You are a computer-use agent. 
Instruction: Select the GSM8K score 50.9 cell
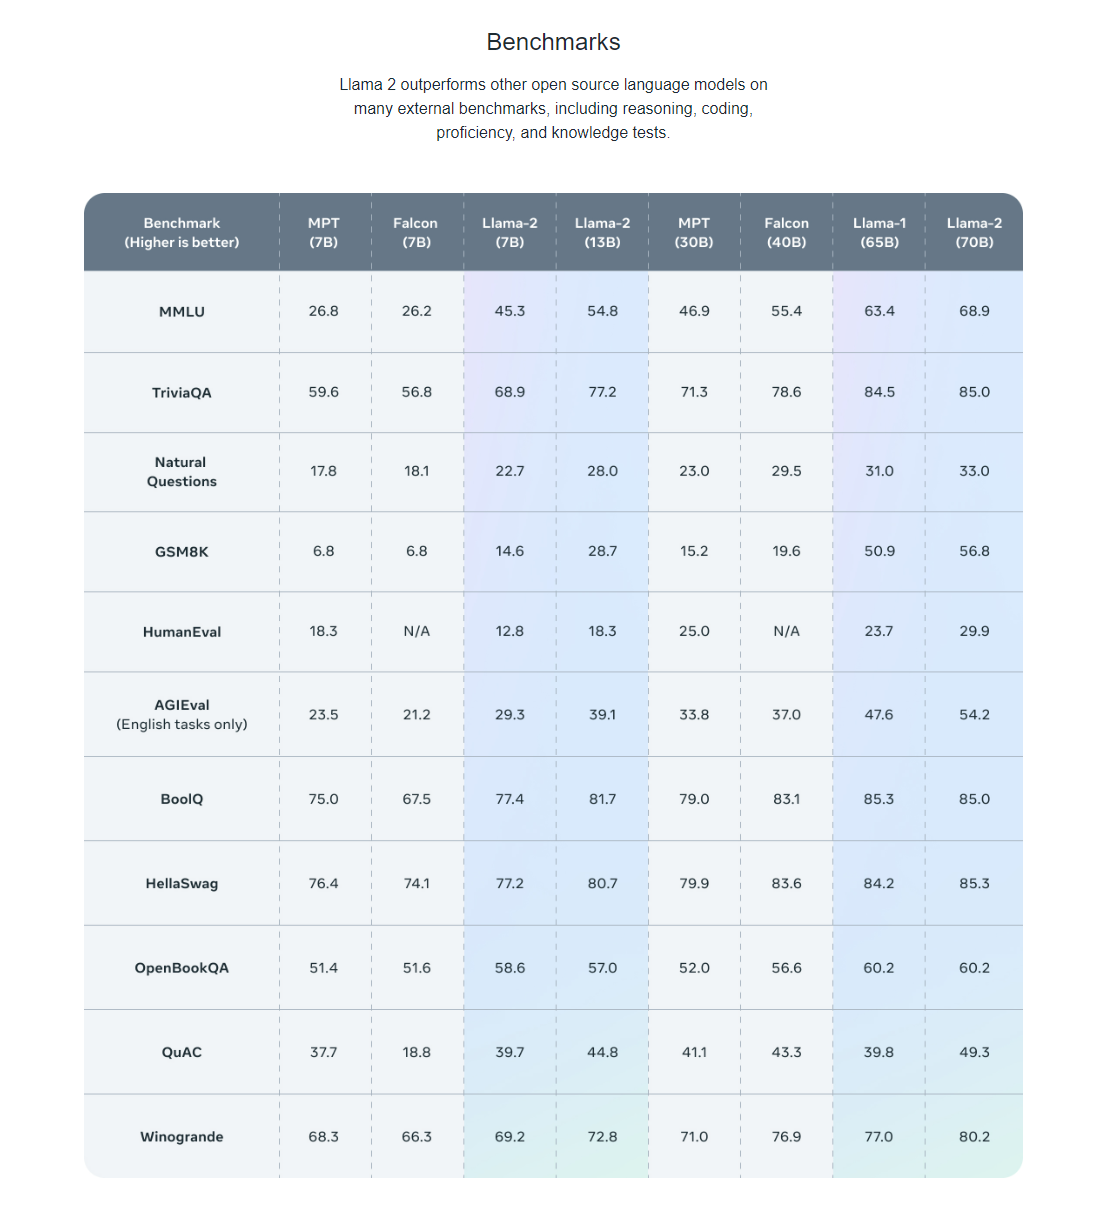[x=879, y=551]
